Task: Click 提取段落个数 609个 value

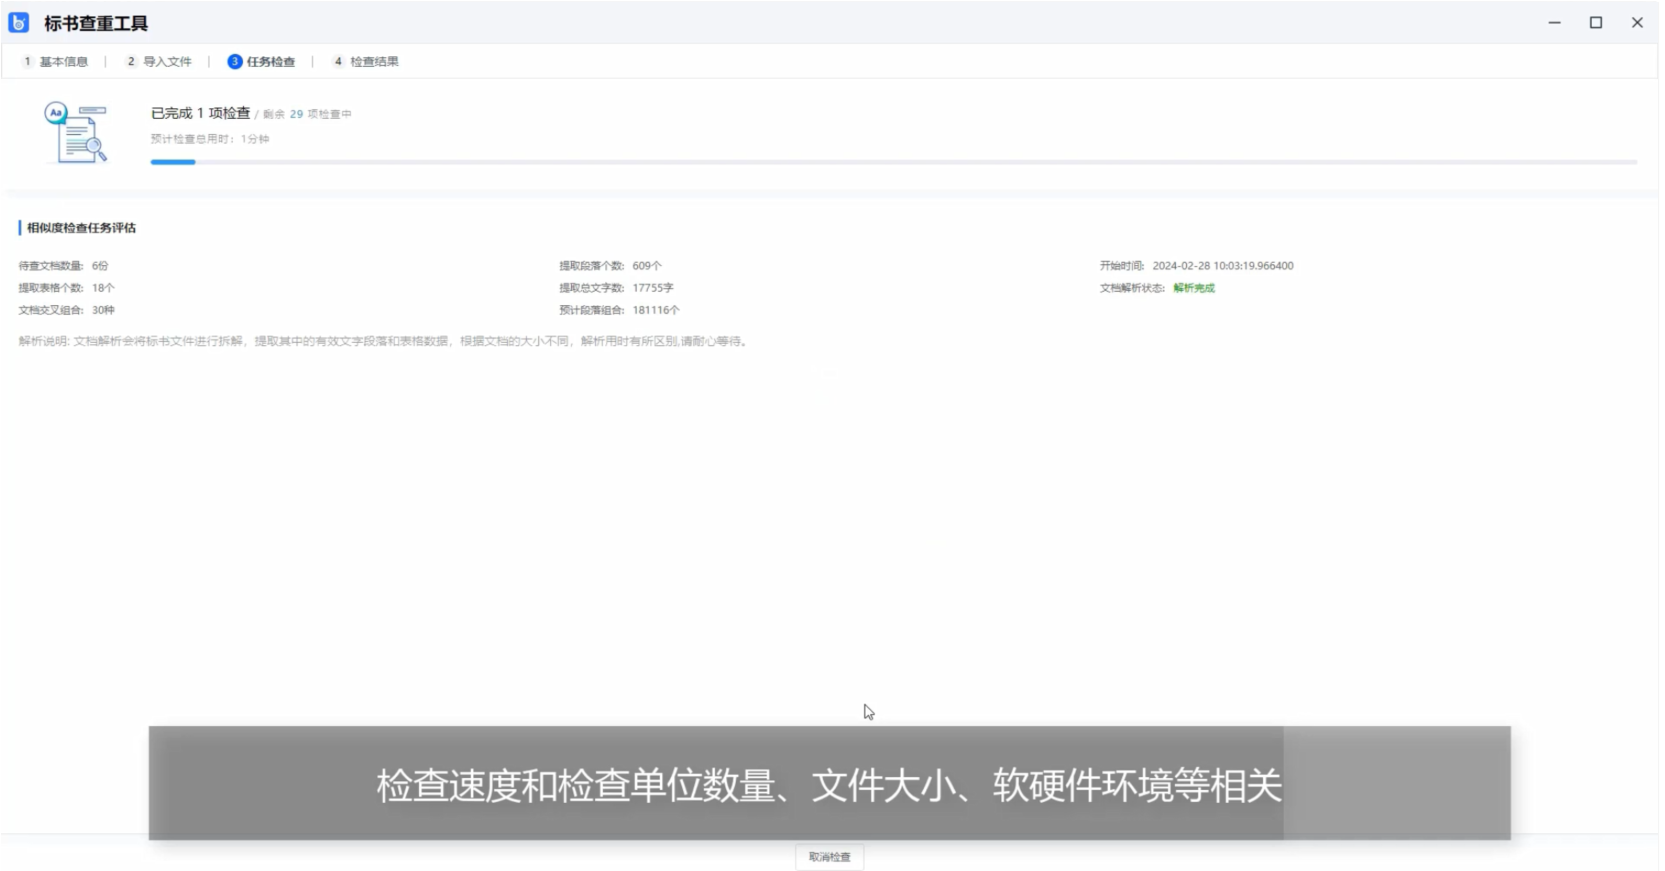Action: [647, 266]
